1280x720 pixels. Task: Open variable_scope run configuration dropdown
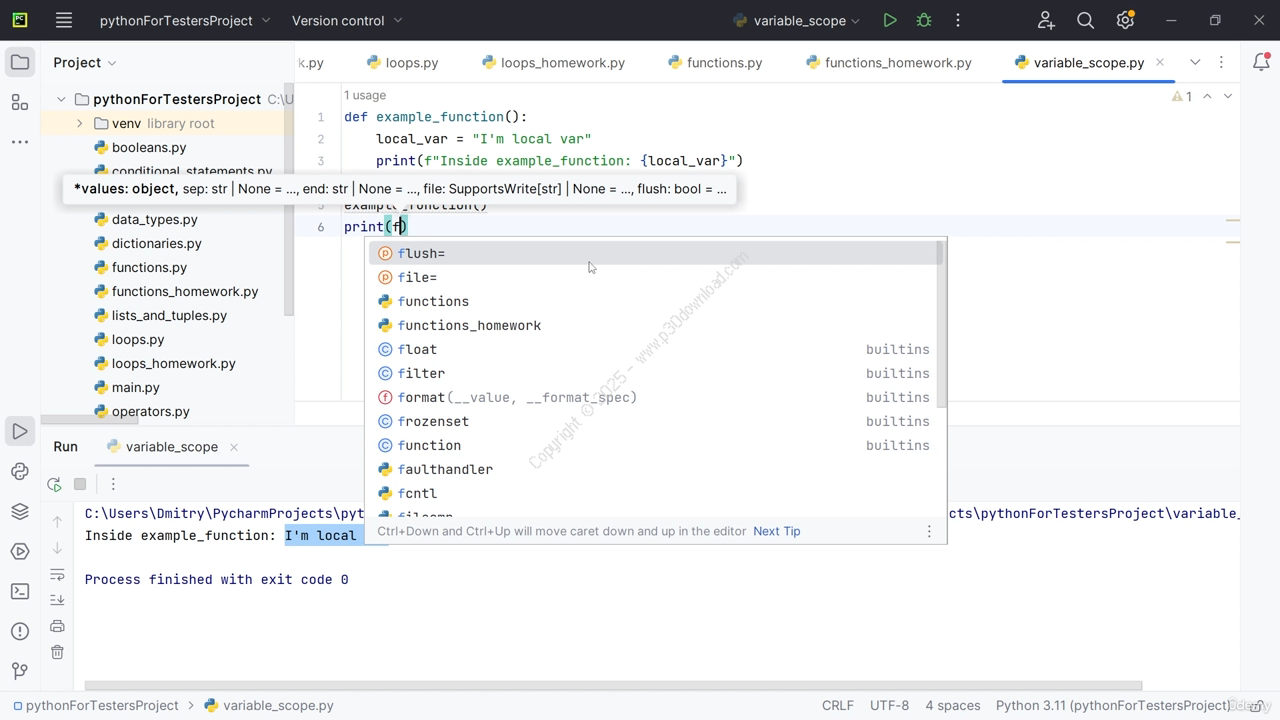797,20
